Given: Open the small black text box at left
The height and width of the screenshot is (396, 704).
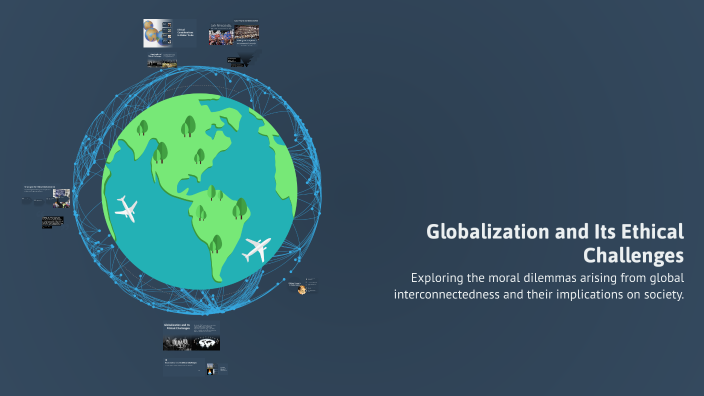Looking at the screenshot, I should click(53, 222).
